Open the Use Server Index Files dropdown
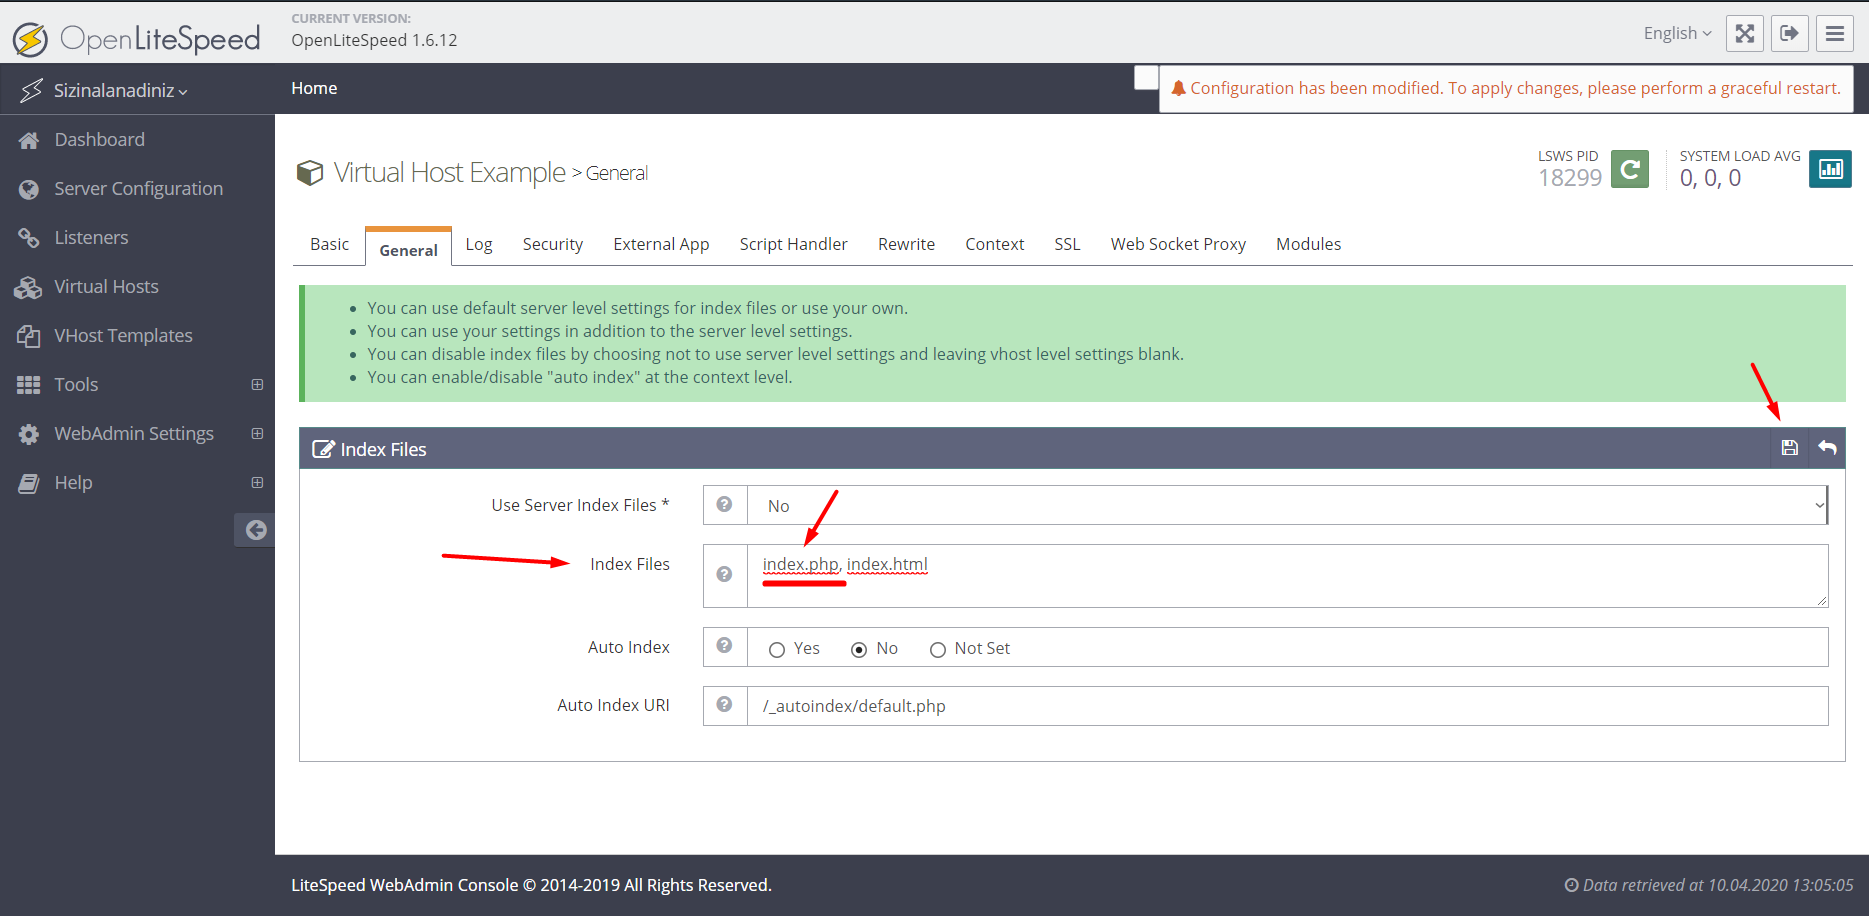The image size is (1869, 916). tap(1288, 505)
